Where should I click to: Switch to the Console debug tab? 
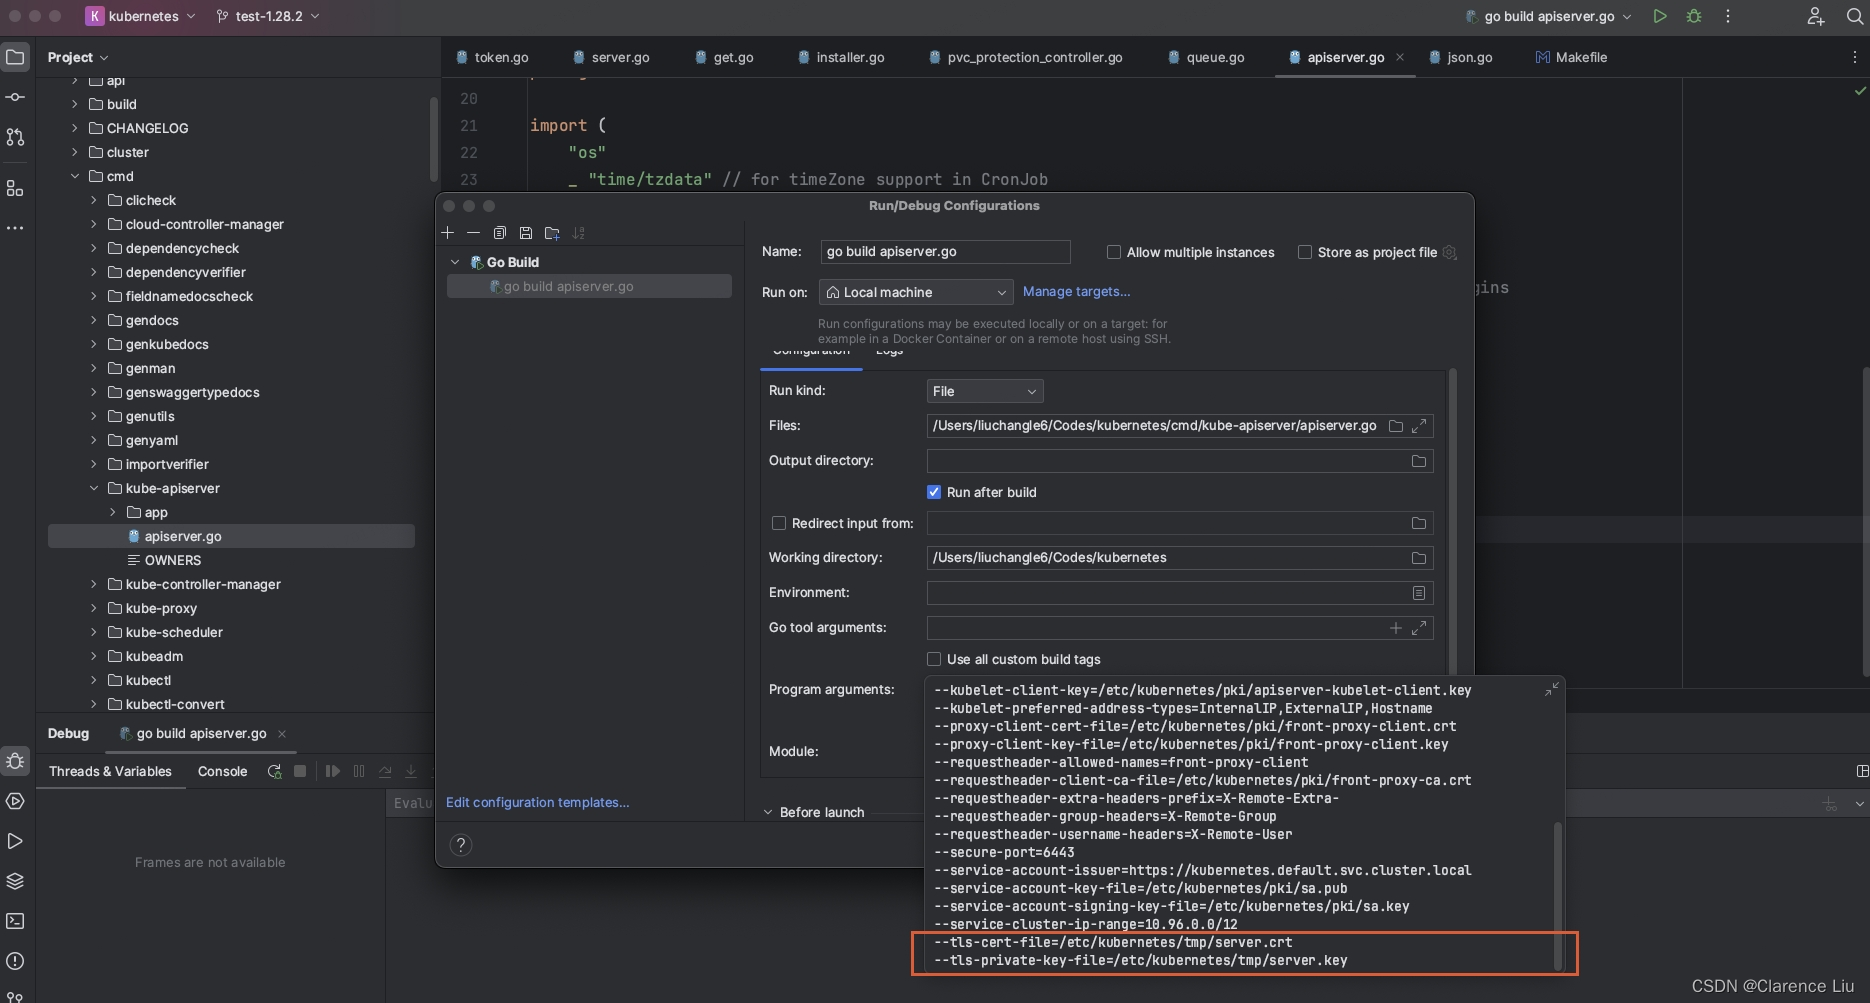[222, 771]
